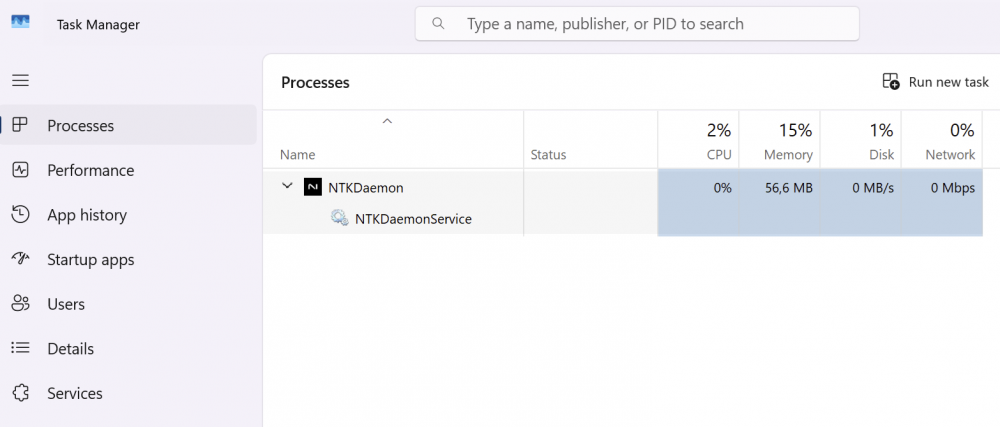Toggle the hamburger navigation menu

20,80
